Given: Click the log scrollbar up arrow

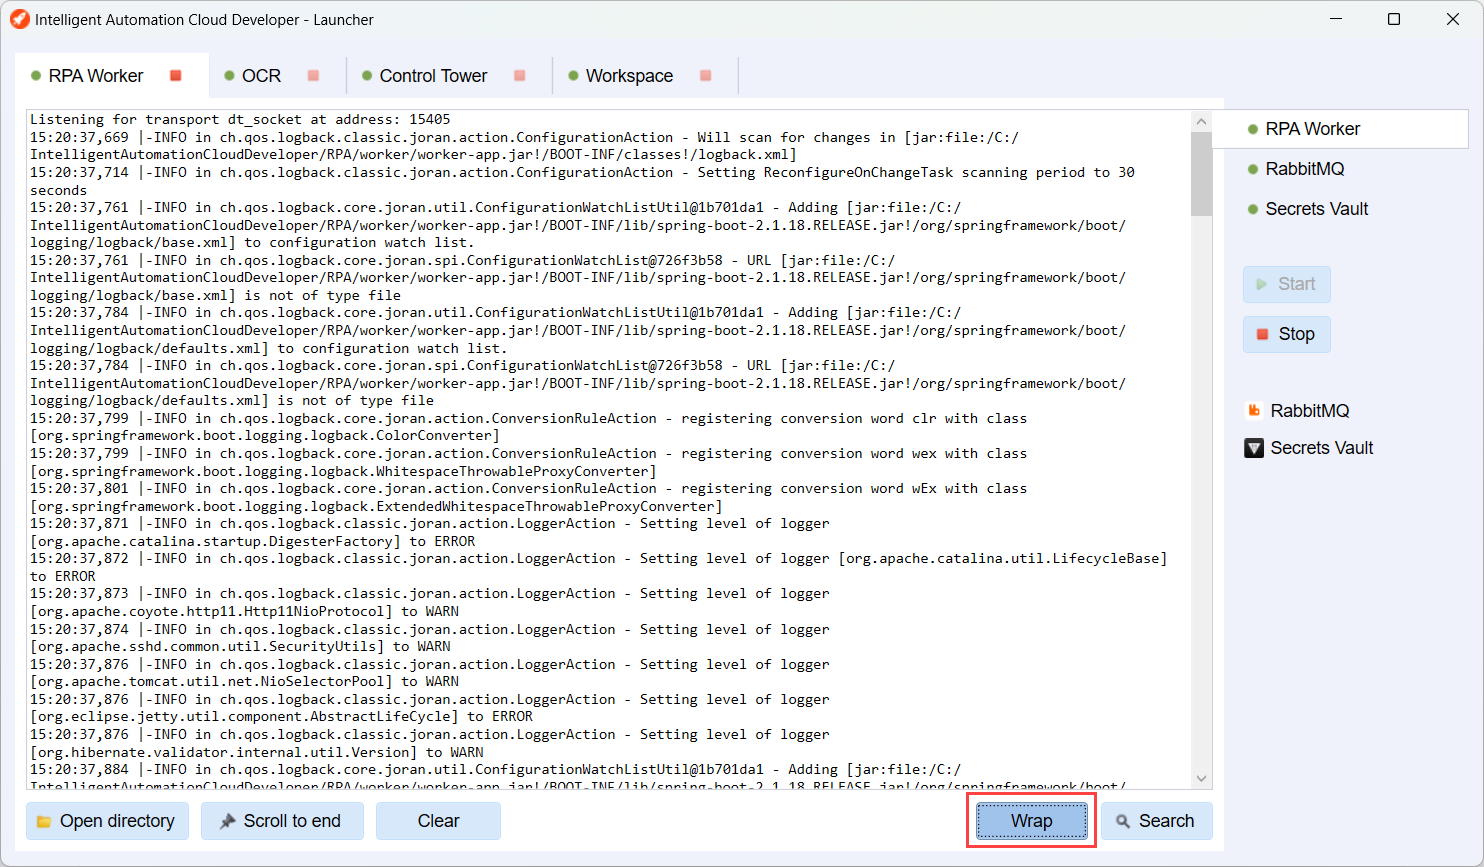Looking at the screenshot, I should pyautogui.click(x=1202, y=121).
